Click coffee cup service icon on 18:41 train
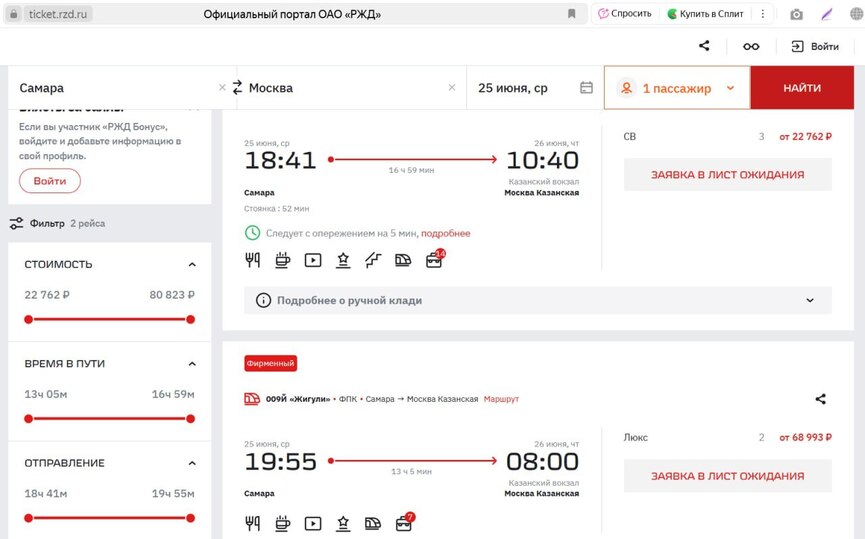 point(282,260)
